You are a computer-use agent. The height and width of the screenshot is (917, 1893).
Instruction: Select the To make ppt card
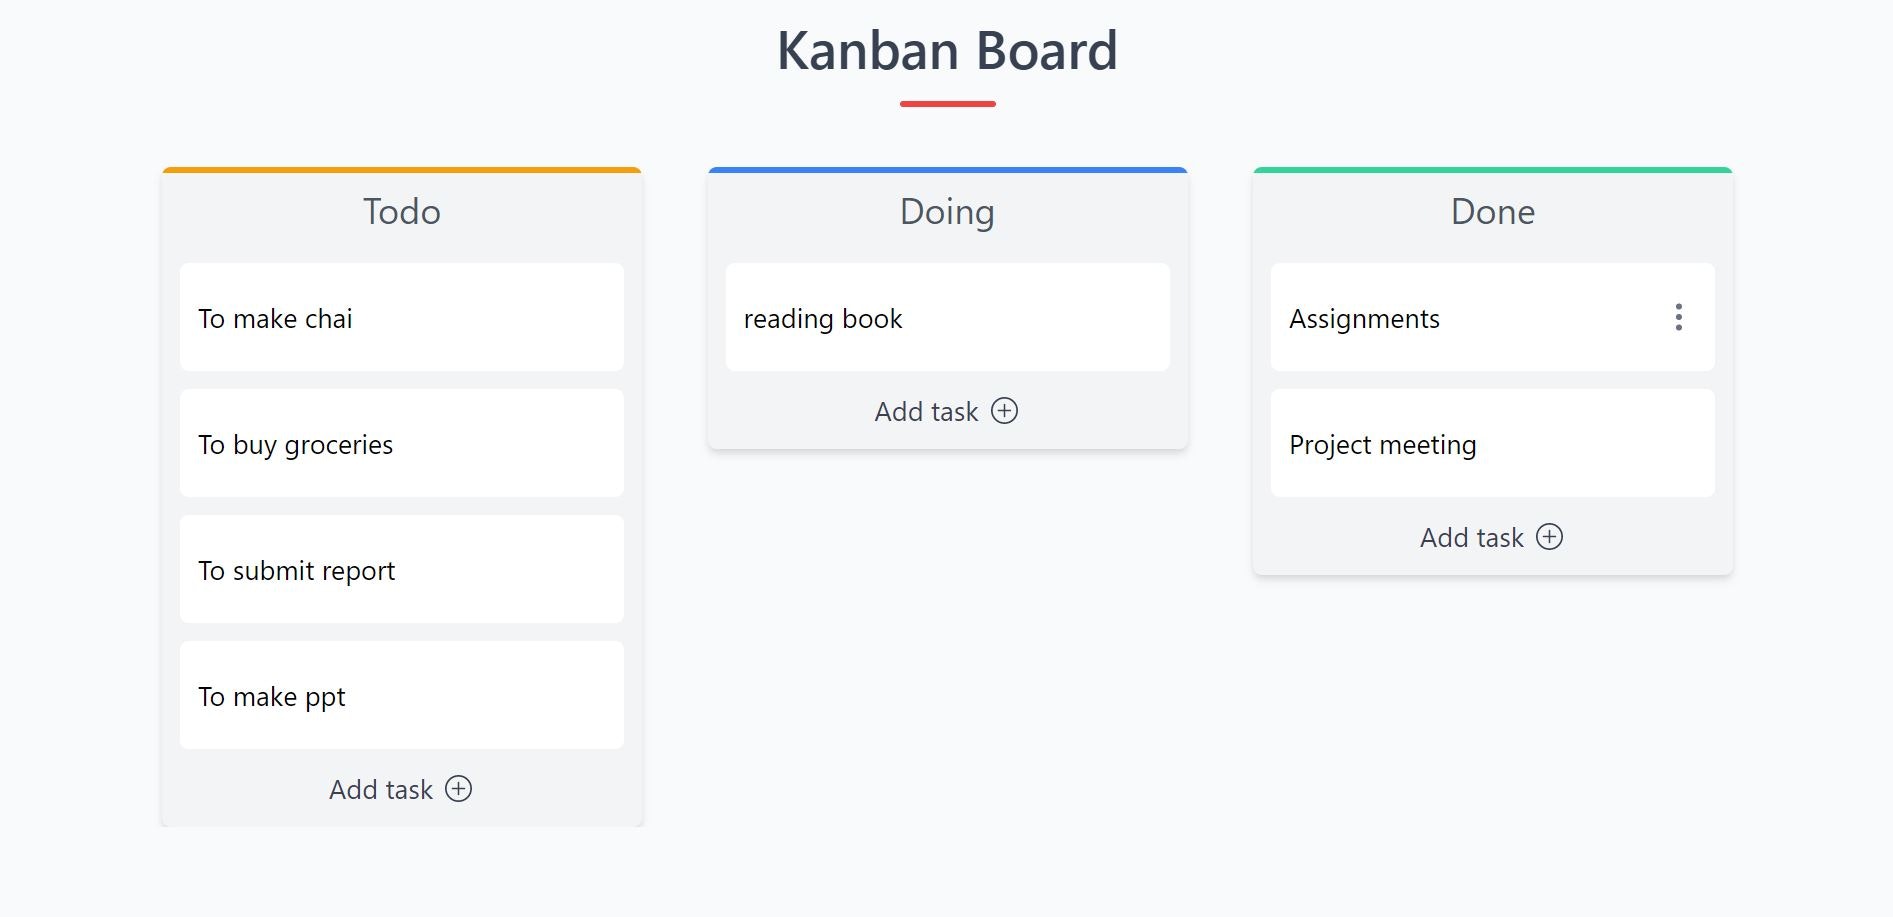click(x=402, y=695)
